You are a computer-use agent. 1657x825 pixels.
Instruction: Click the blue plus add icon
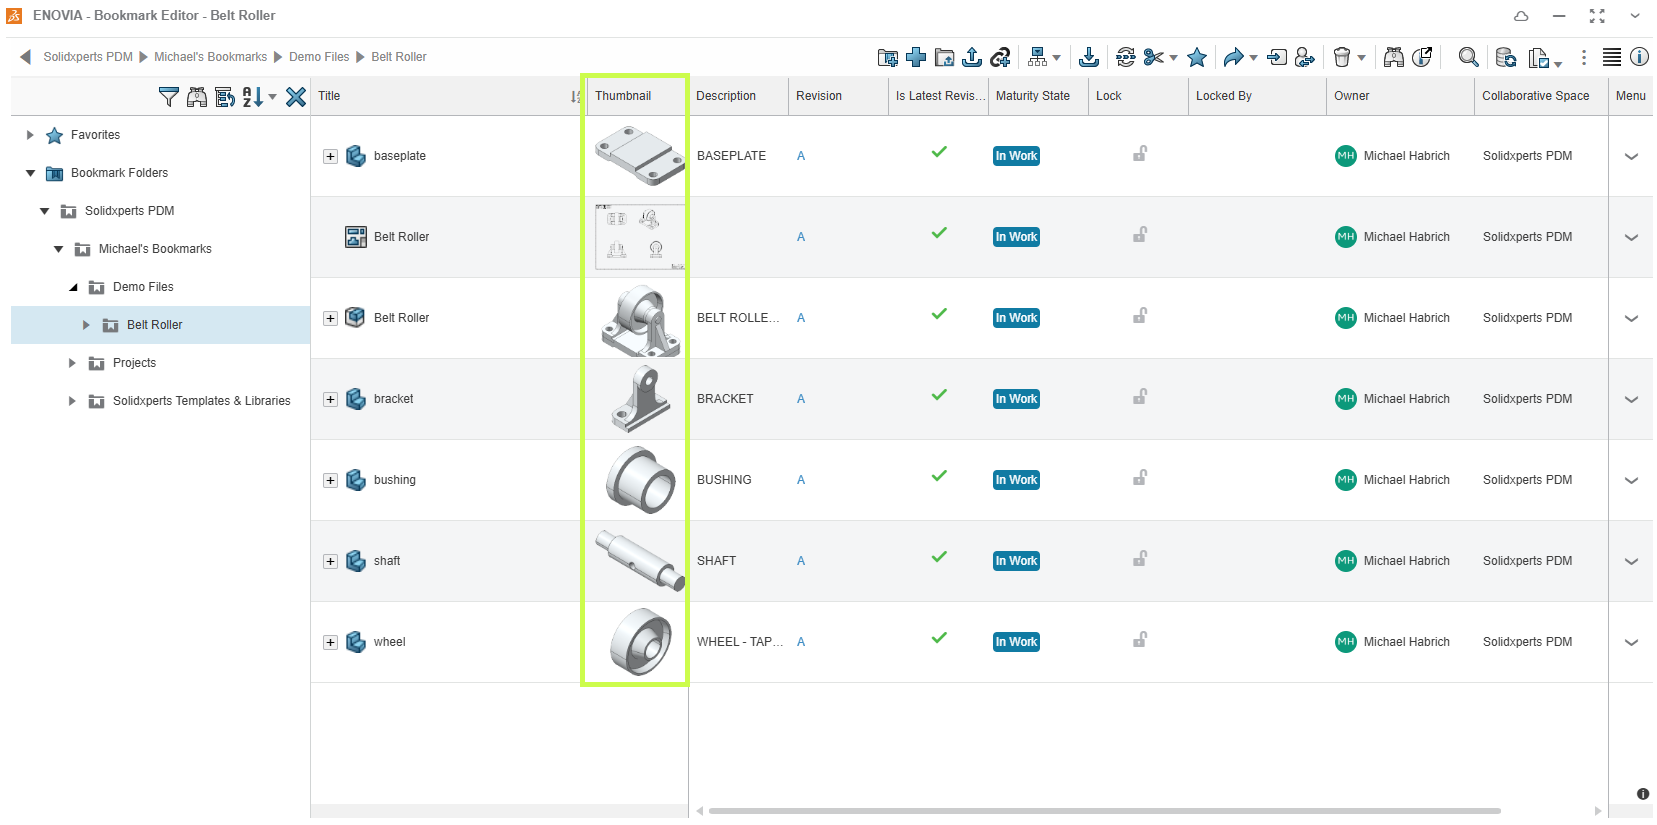pos(916,58)
